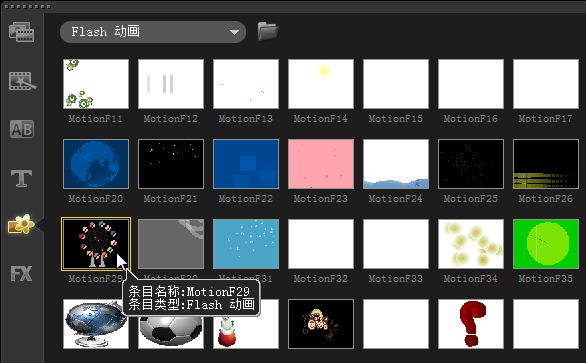Open the Graphics library flower icon

click(x=21, y=225)
